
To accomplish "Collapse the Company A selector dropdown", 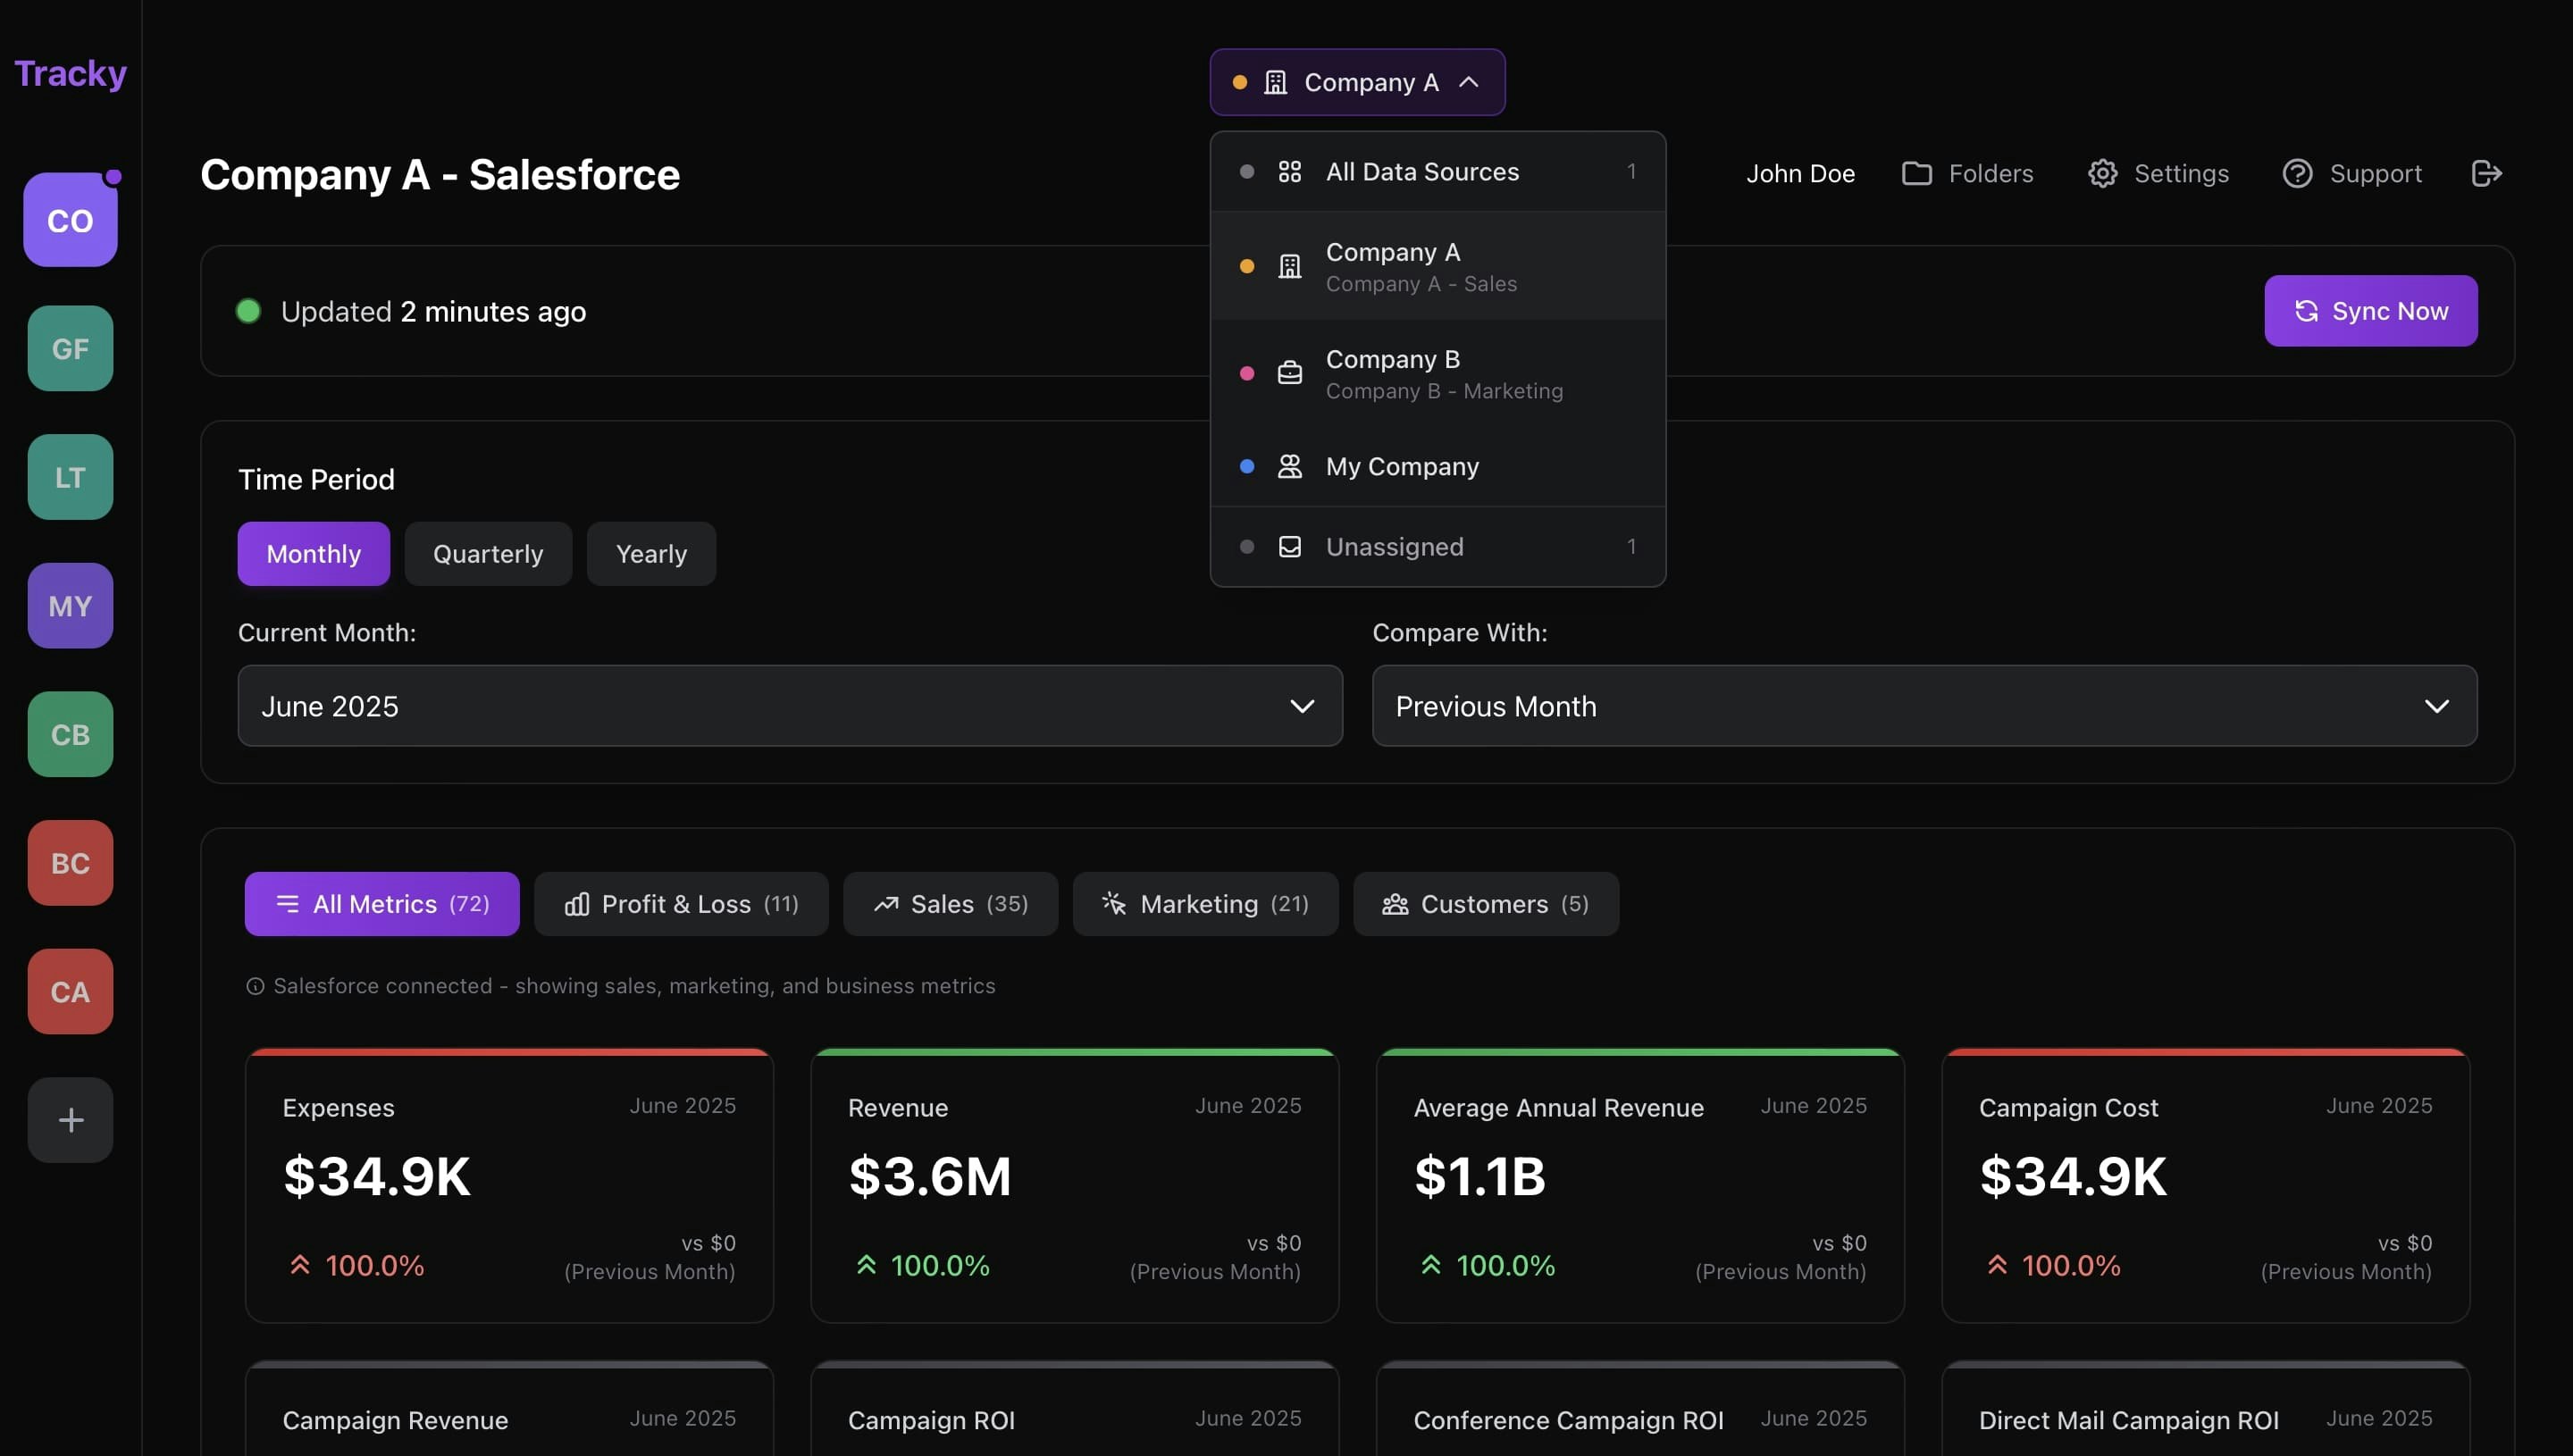I will click(1357, 82).
